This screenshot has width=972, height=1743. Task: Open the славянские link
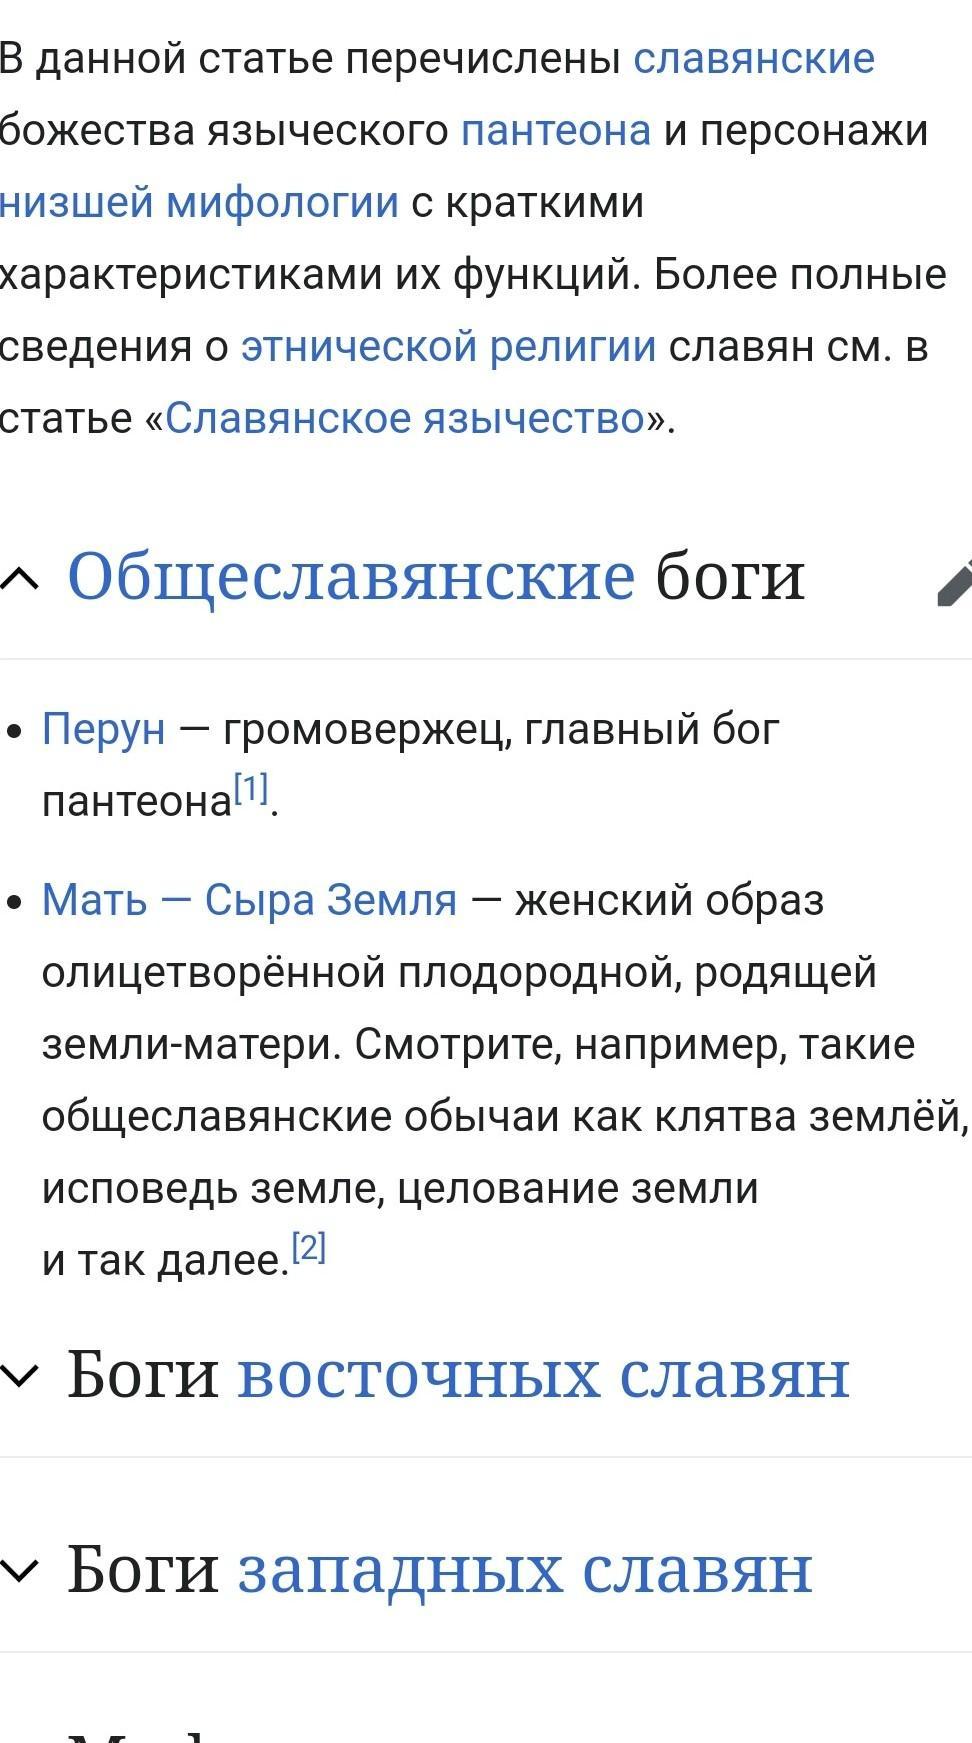click(754, 59)
